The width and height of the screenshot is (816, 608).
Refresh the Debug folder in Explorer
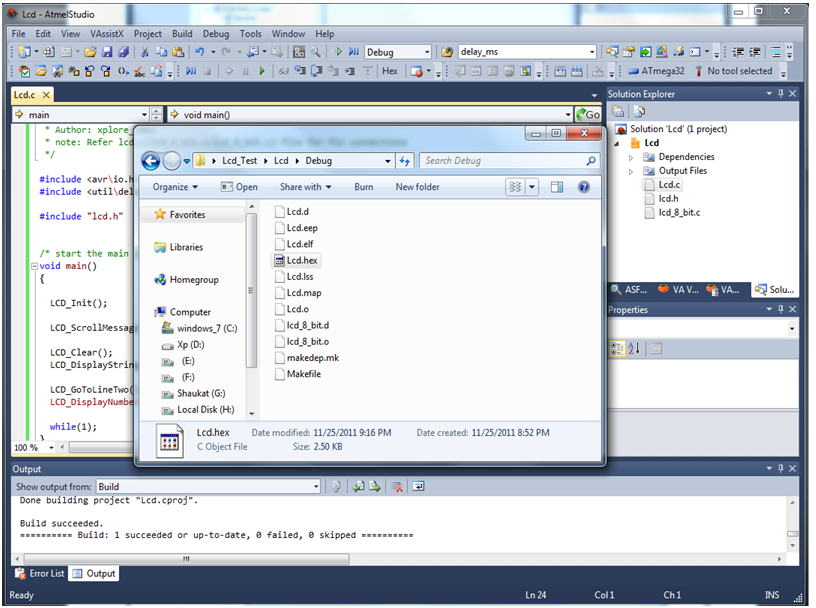click(x=405, y=161)
